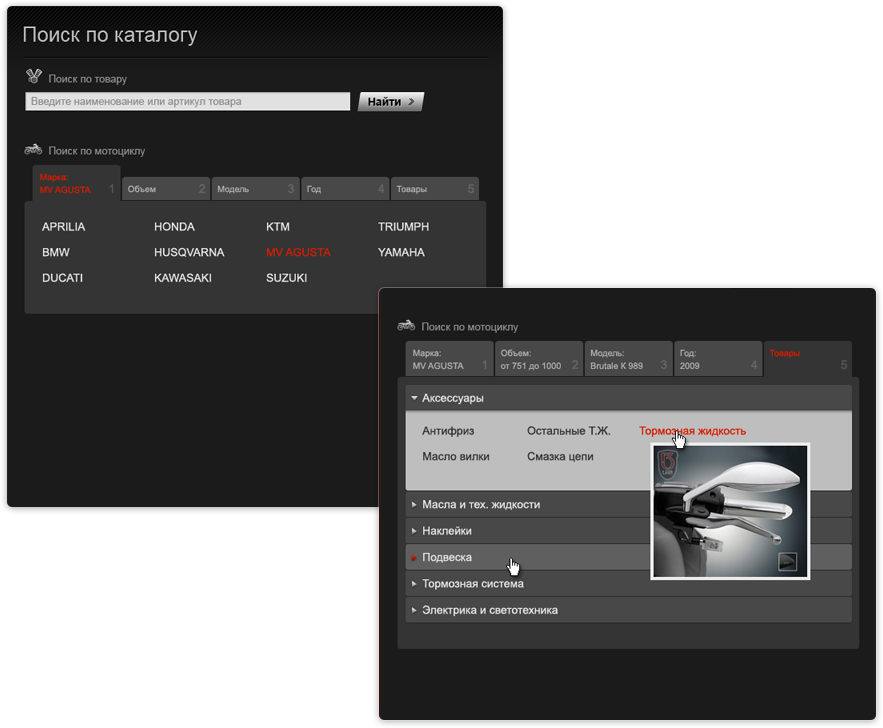
Task: Open the Объем: от 751 до 1000 tab
Action: 538,359
